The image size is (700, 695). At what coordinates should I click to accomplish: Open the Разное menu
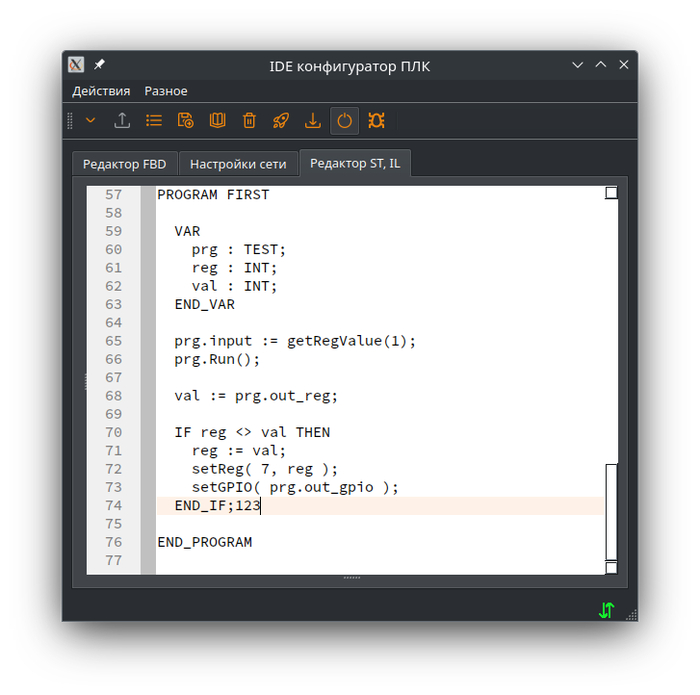(x=166, y=91)
